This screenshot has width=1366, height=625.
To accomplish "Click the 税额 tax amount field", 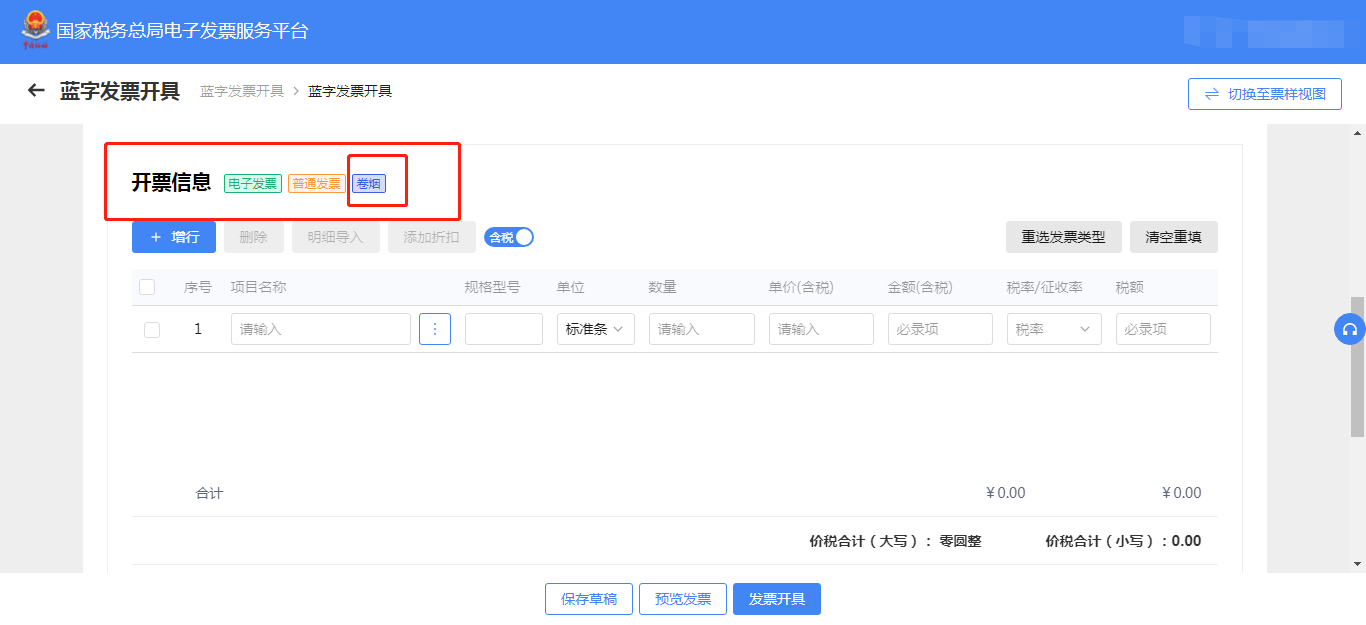I will (1163, 329).
